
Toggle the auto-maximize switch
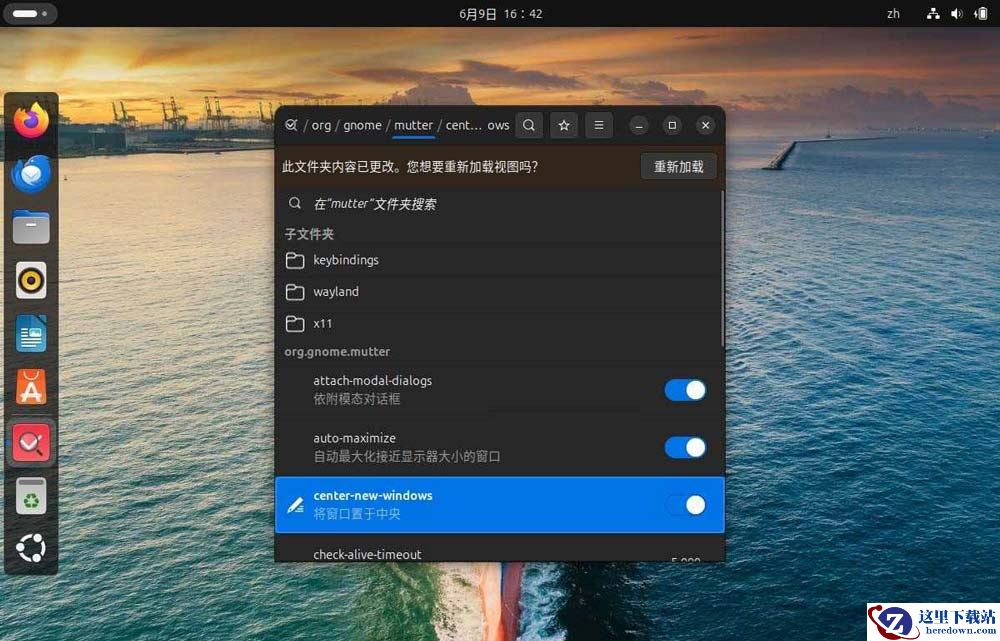pos(685,447)
